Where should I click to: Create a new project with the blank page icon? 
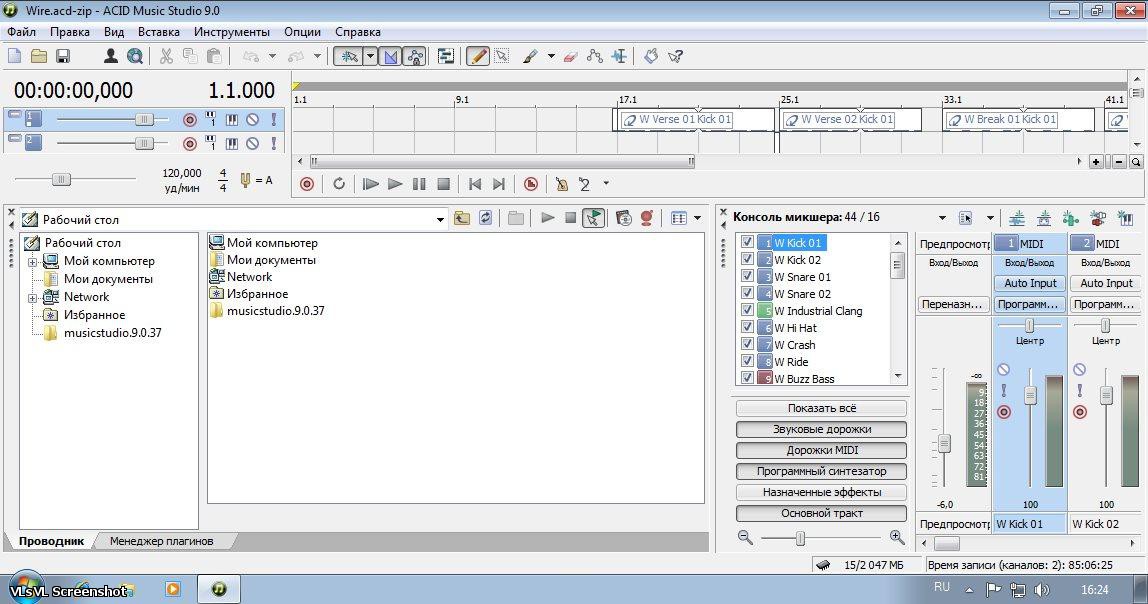point(15,56)
